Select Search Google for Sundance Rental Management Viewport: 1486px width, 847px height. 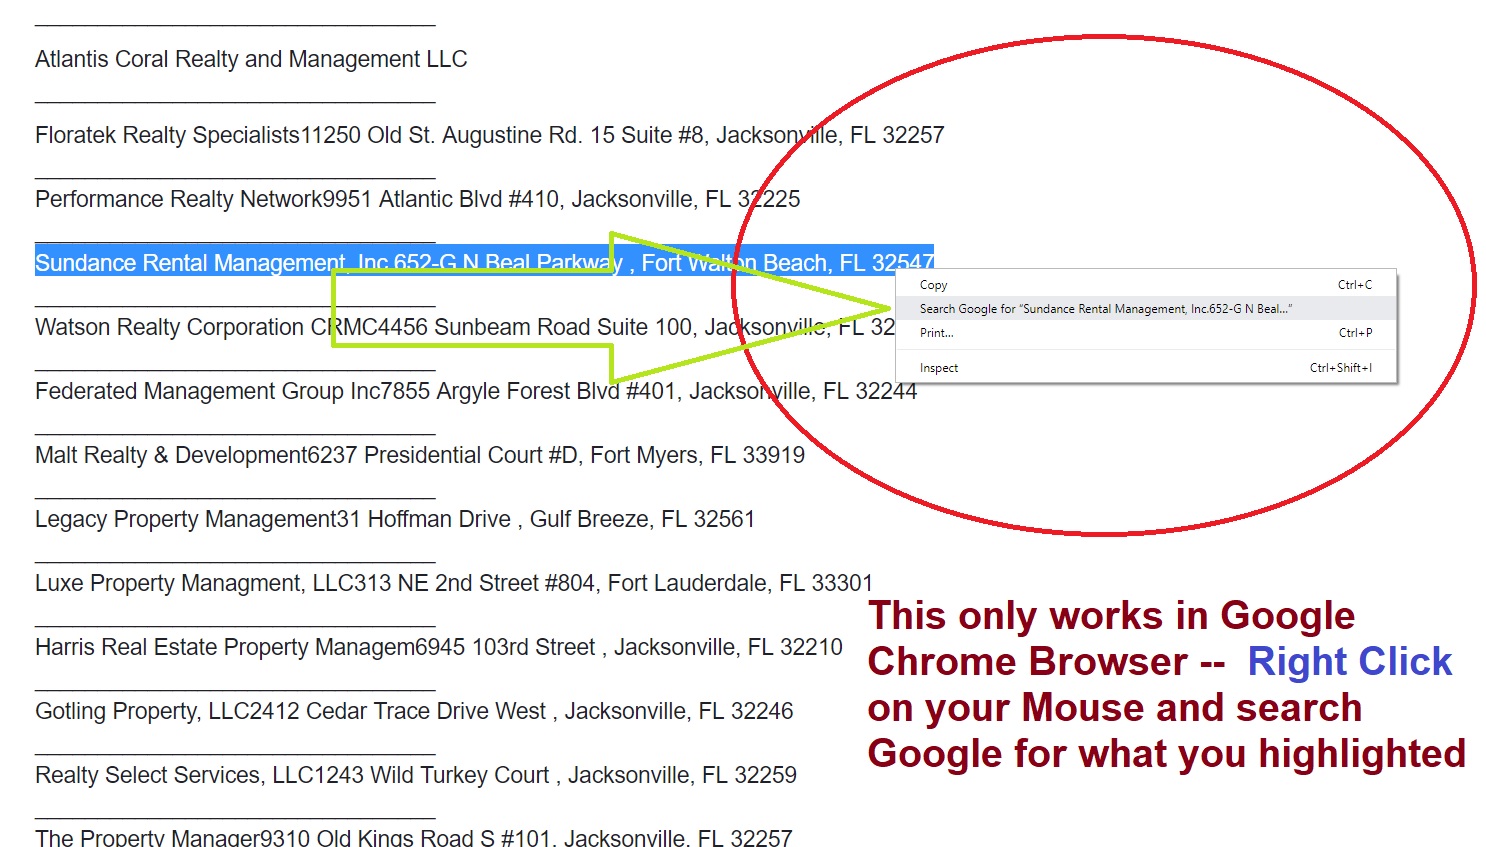tap(1145, 309)
